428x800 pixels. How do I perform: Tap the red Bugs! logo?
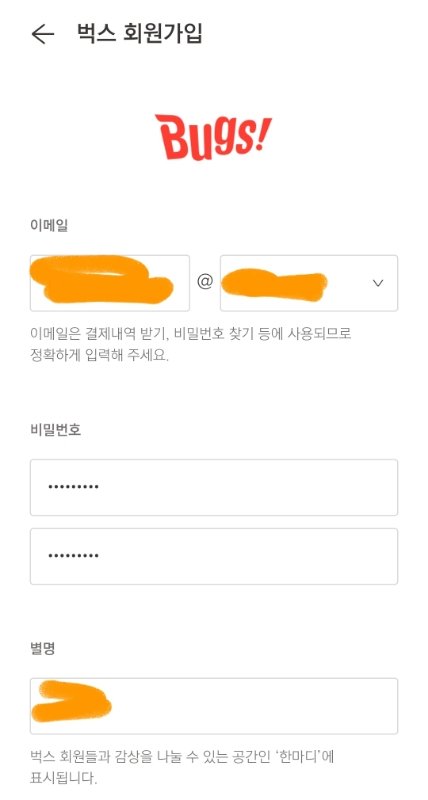pos(214,137)
